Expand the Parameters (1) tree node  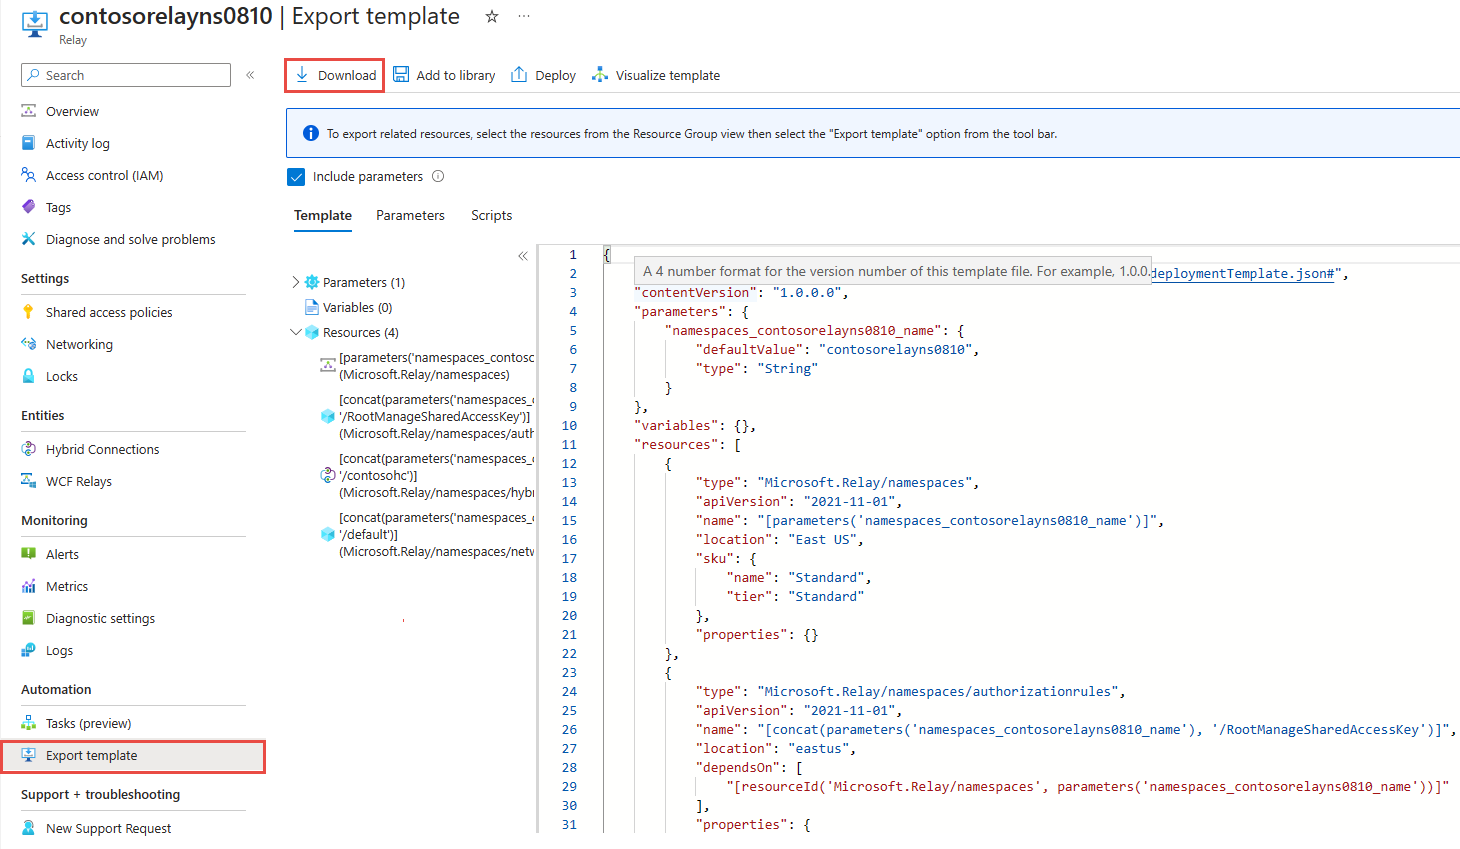click(295, 282)
